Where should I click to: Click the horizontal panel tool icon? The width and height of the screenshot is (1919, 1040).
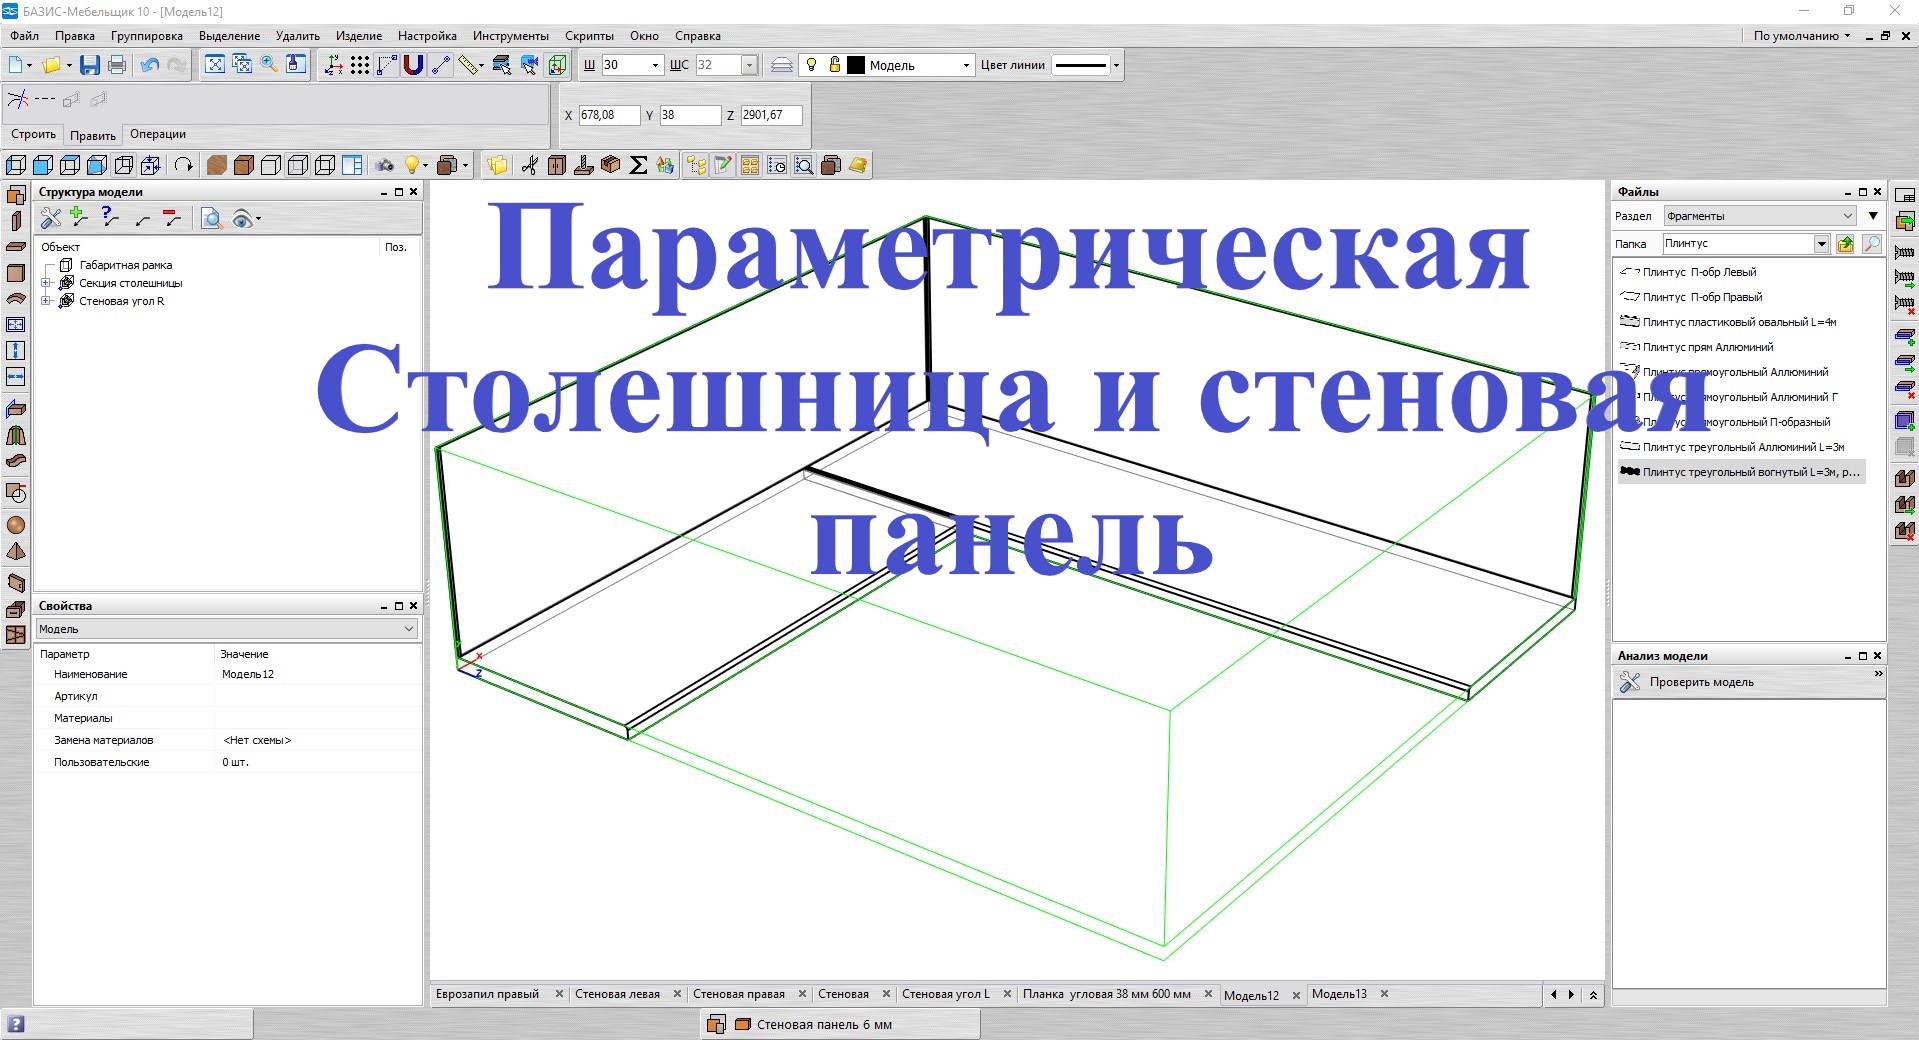click(16, 246)
